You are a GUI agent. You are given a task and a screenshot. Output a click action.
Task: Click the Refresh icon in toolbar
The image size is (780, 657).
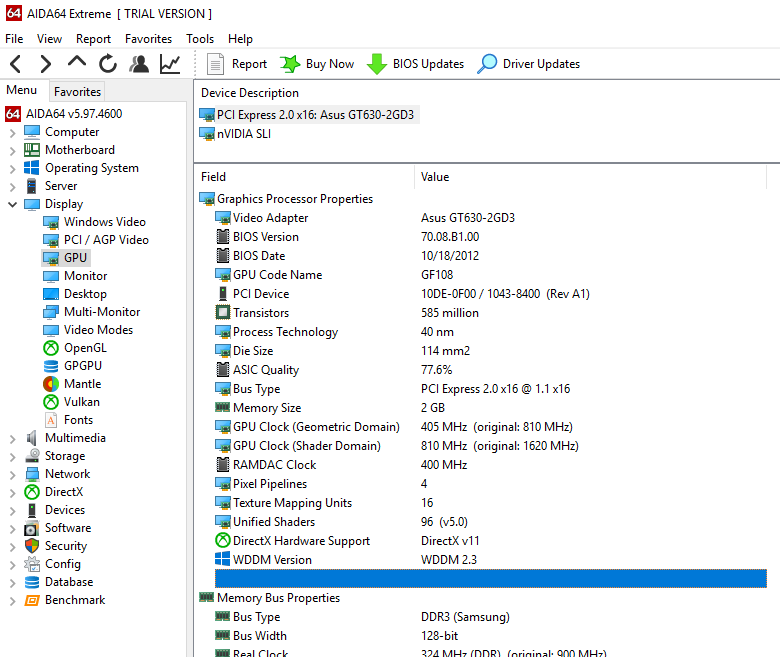(108, 64)
